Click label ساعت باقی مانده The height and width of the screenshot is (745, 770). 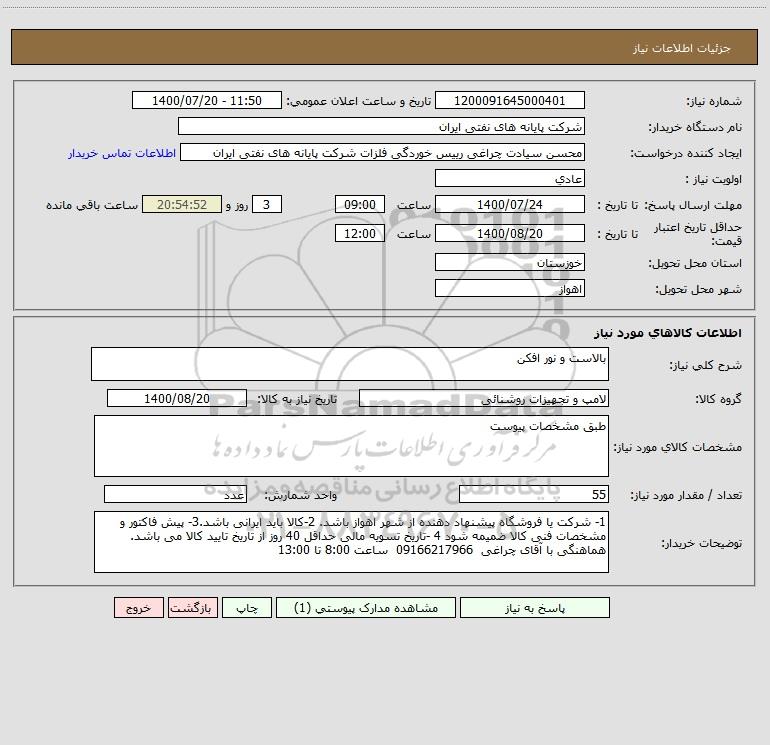pos(92,205)
